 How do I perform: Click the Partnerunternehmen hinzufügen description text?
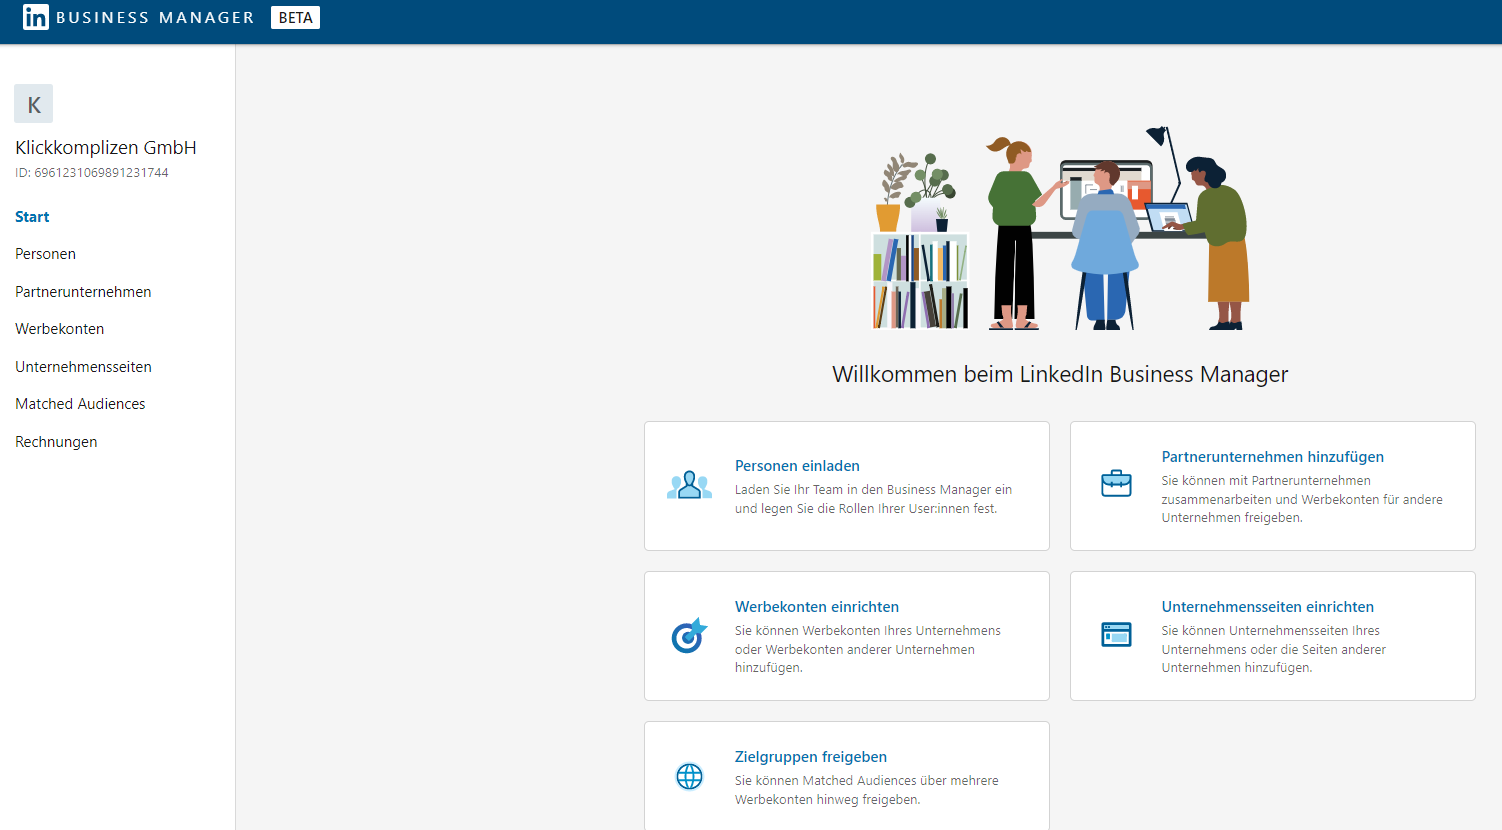point(1302,499)
